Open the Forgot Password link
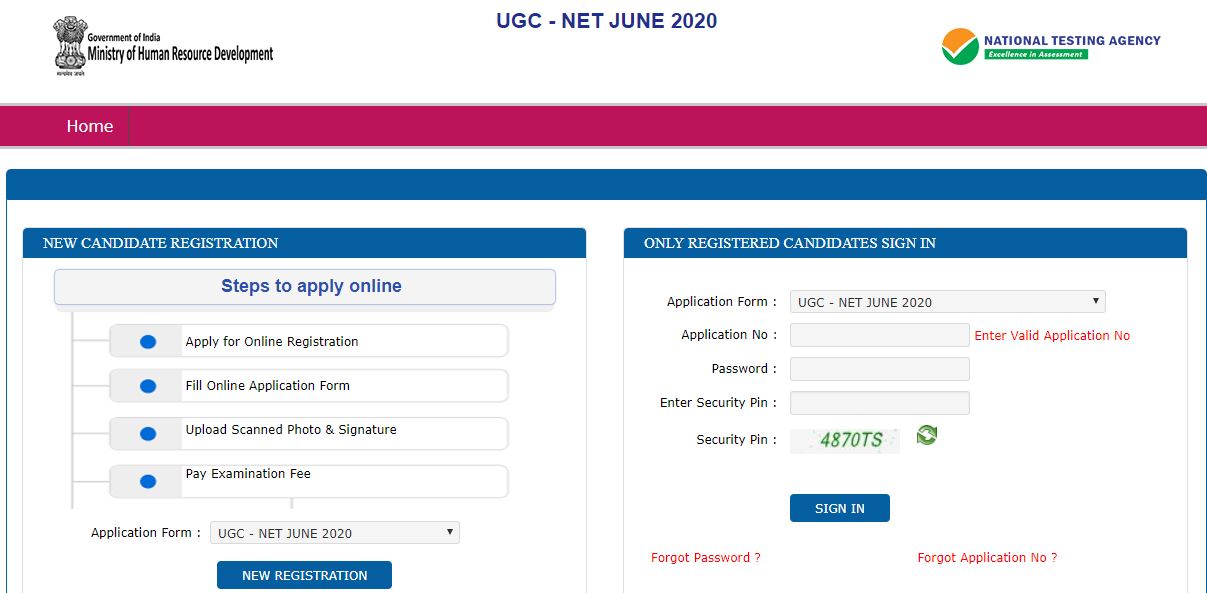This screenshot has height=593, width=1207. coord(705,557)
